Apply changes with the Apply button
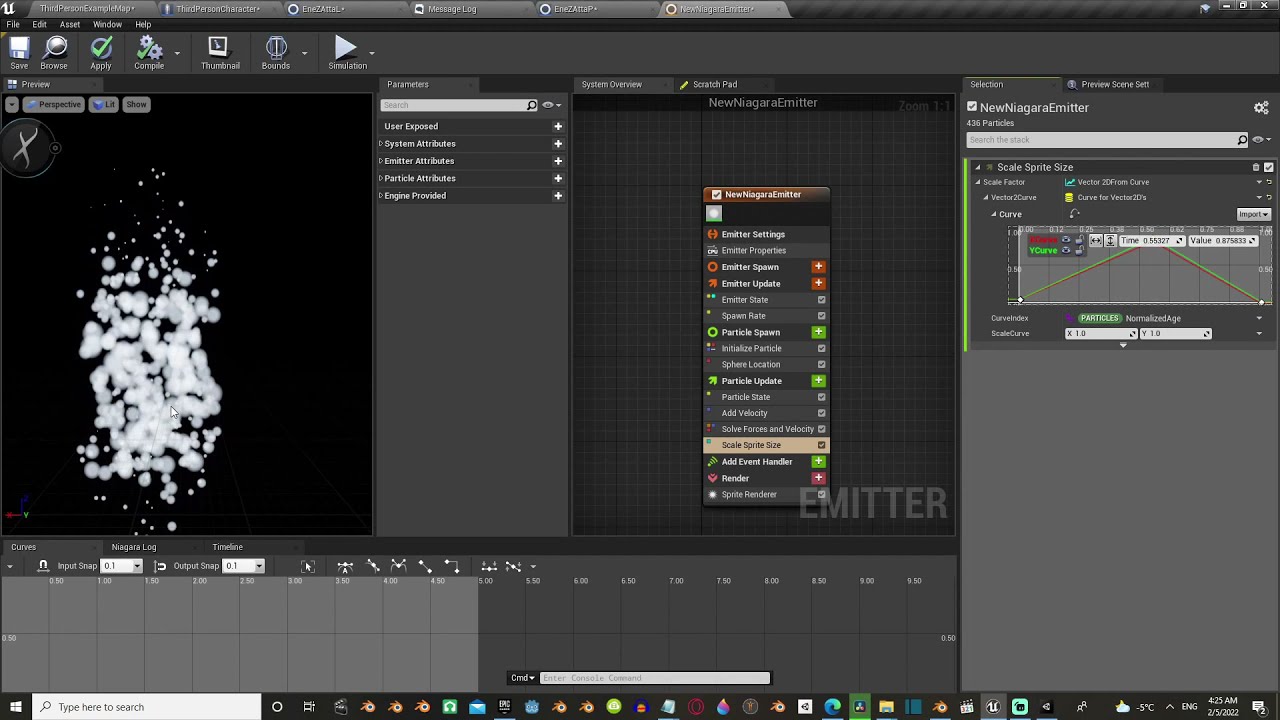Viewport: 1280px width, 720px height. [101, 53]
